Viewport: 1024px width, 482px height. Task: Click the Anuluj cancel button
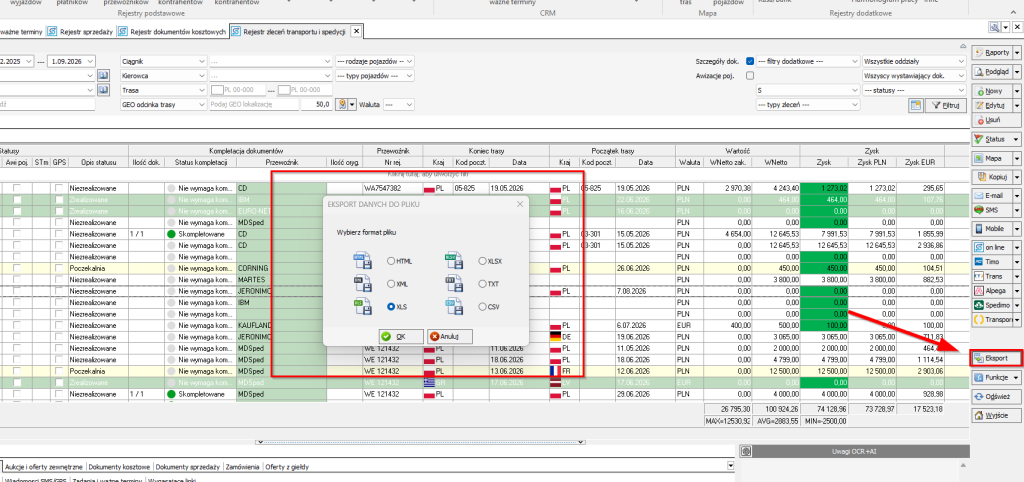click(x=449, y=336)
